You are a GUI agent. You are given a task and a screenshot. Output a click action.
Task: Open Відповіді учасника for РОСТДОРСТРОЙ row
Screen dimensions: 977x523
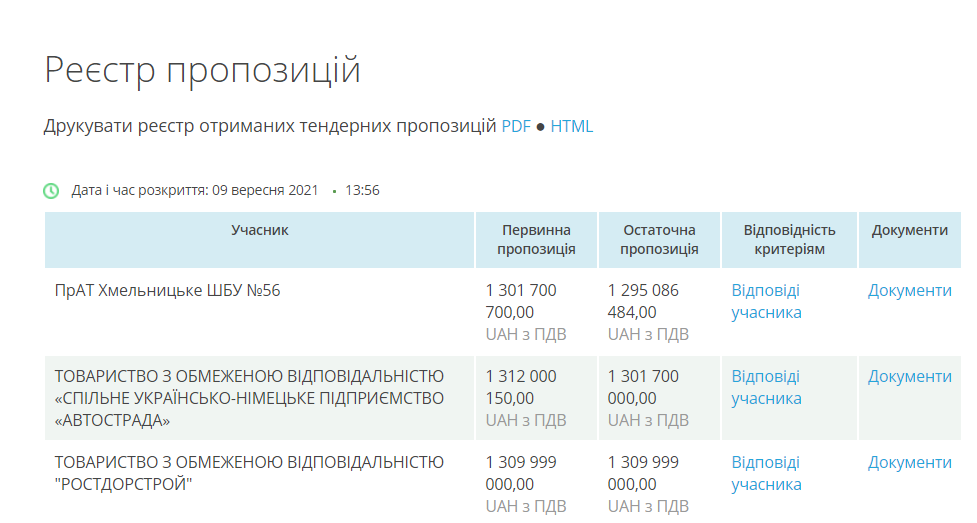click(x=766, y=473)
